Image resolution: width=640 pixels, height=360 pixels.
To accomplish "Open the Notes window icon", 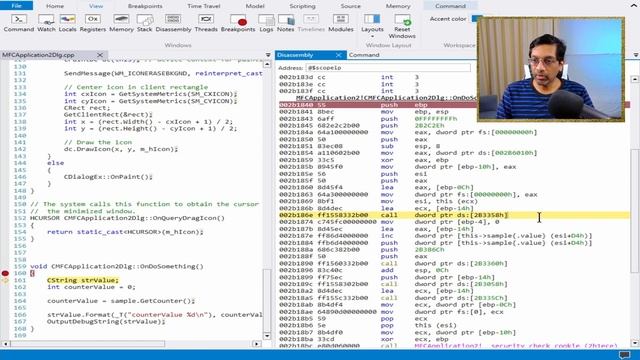I will 285,23.
